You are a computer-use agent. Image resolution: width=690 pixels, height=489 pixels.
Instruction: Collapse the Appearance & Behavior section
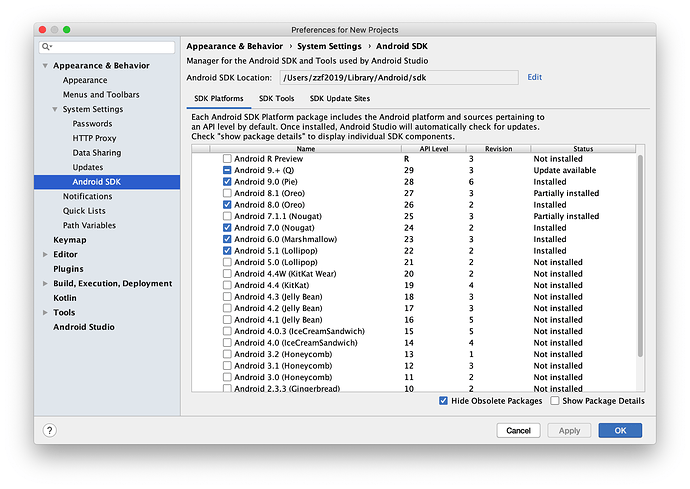pos(45,66)
